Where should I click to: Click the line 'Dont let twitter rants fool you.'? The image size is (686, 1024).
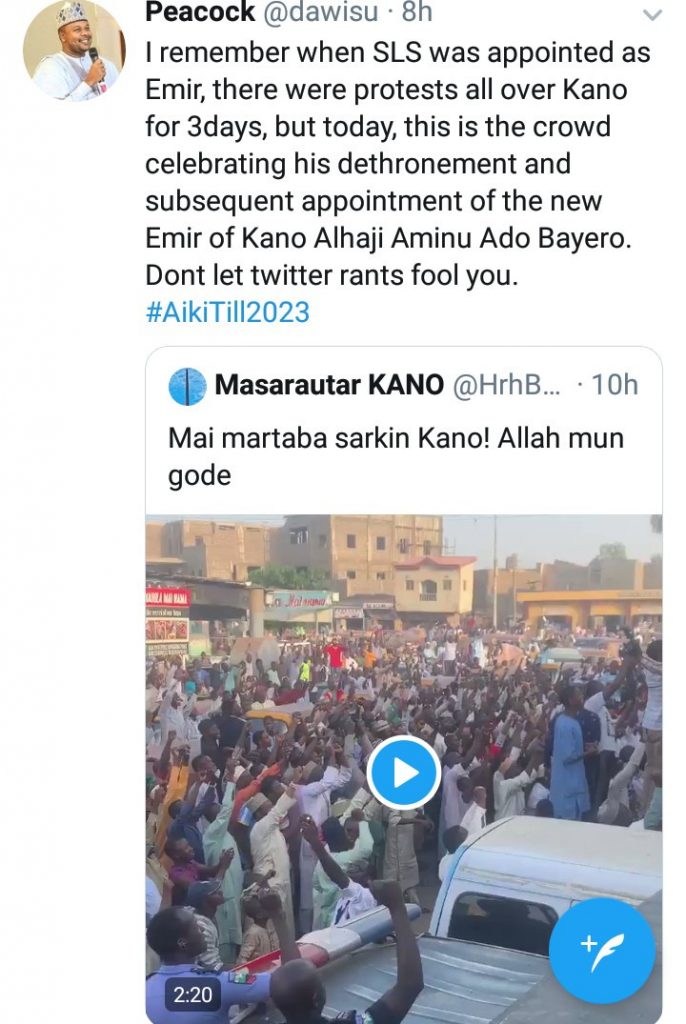(332, 275)
